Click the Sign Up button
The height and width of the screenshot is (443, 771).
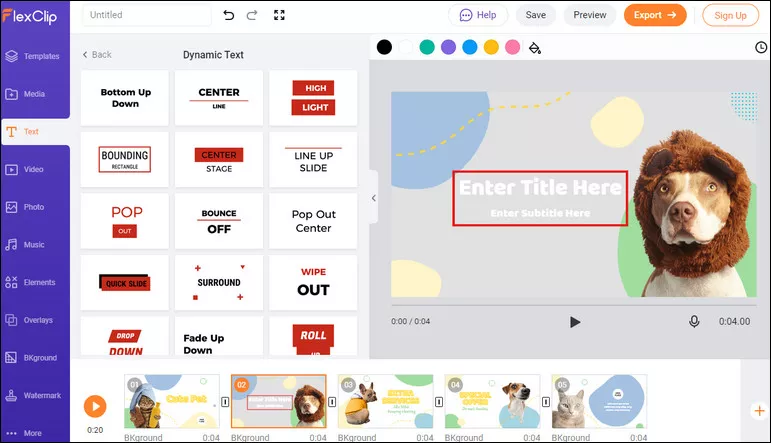pos(730,15)
